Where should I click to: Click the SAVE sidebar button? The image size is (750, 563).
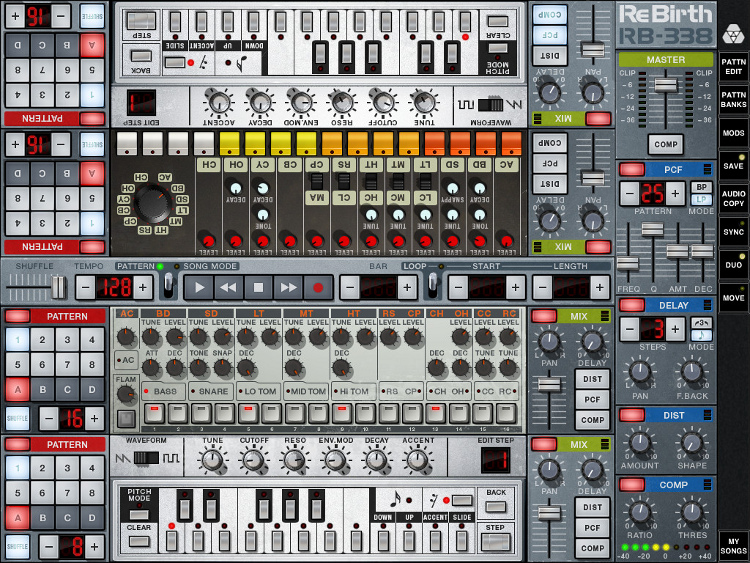(x=733, y=166)
